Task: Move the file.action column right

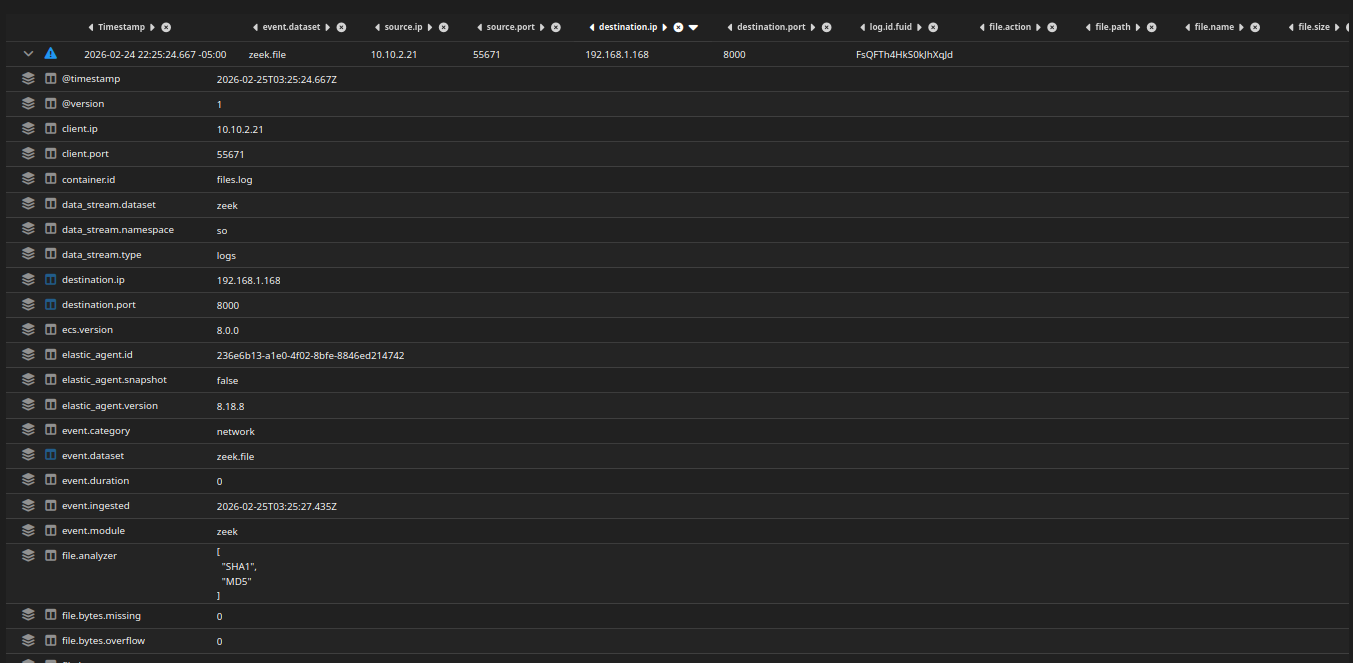Action: click(x=1038, y=27)
